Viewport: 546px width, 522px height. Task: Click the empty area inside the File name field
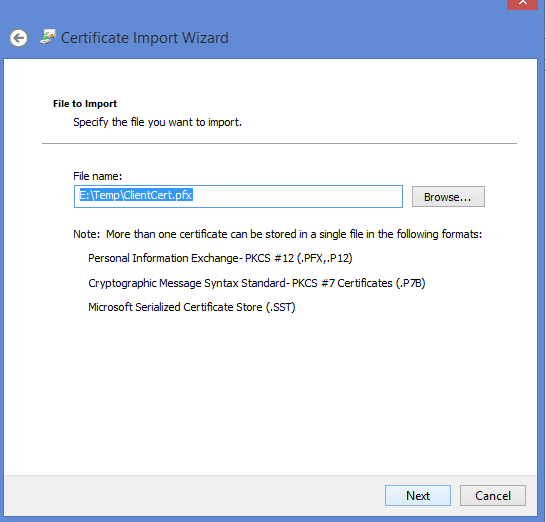click(x=296, y=196)
